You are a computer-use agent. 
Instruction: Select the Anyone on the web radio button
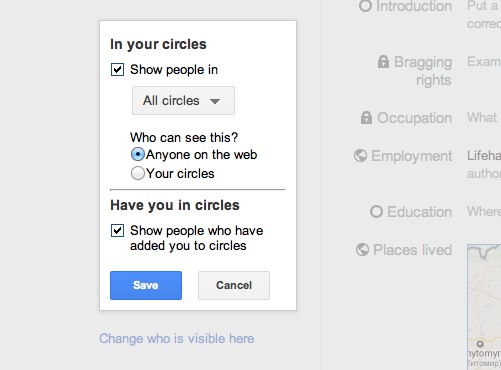point(138,154)
